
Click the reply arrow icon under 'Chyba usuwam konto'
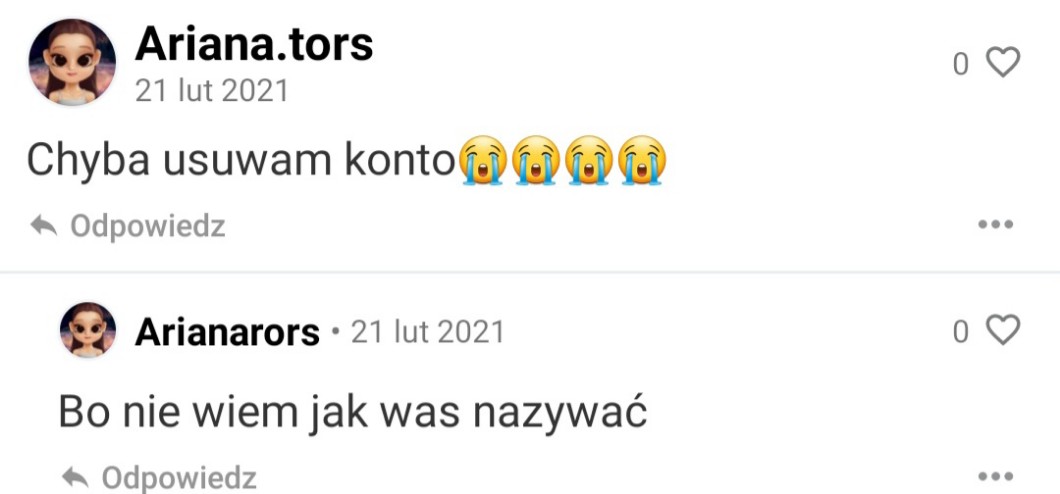[x=44, y=226]
